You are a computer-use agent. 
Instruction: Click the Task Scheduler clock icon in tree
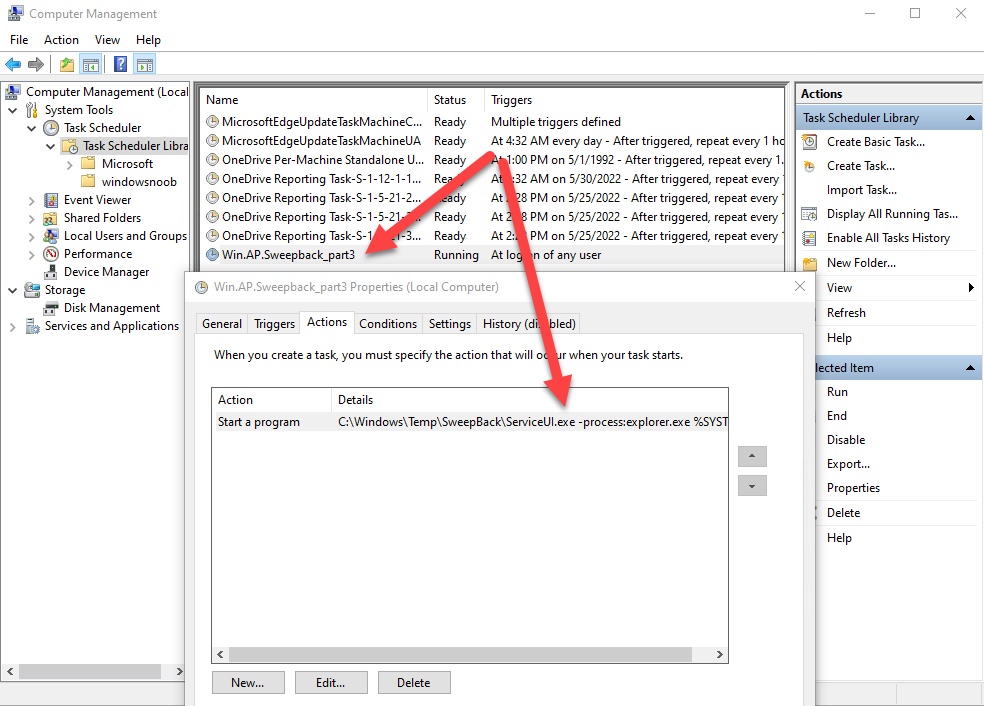tap(51, 128)
